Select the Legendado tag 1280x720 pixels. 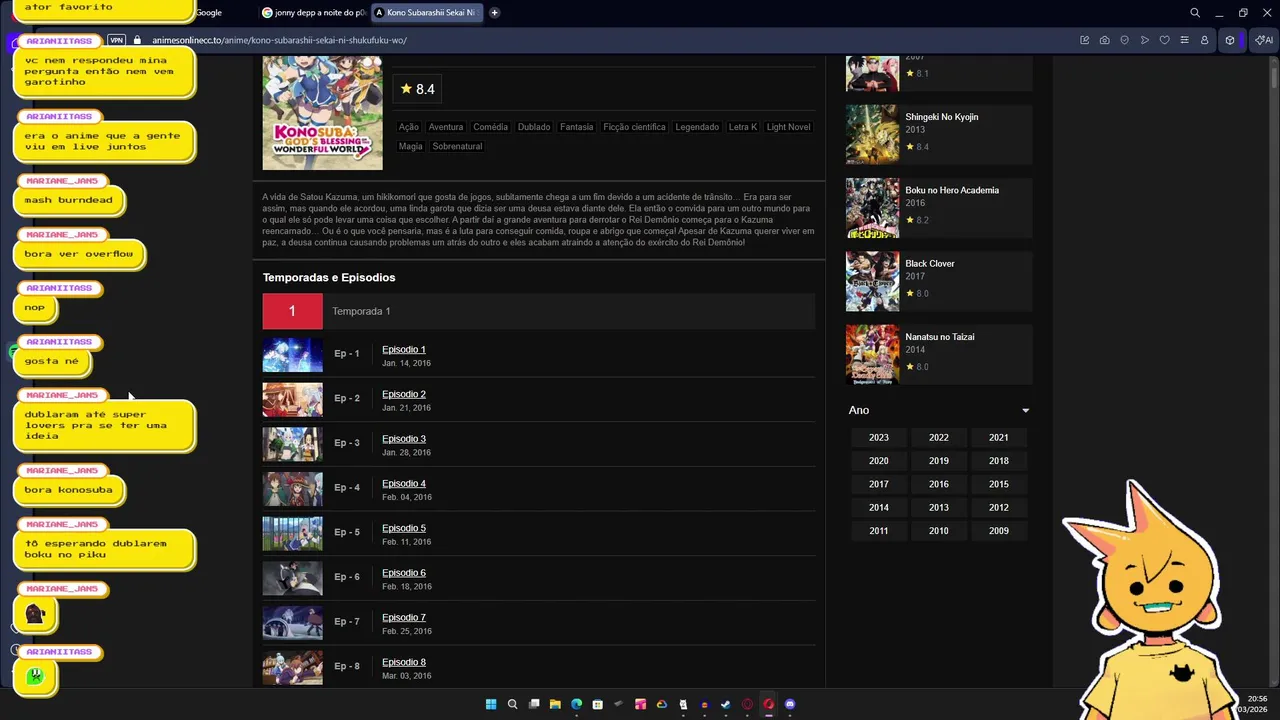[697, 127]
